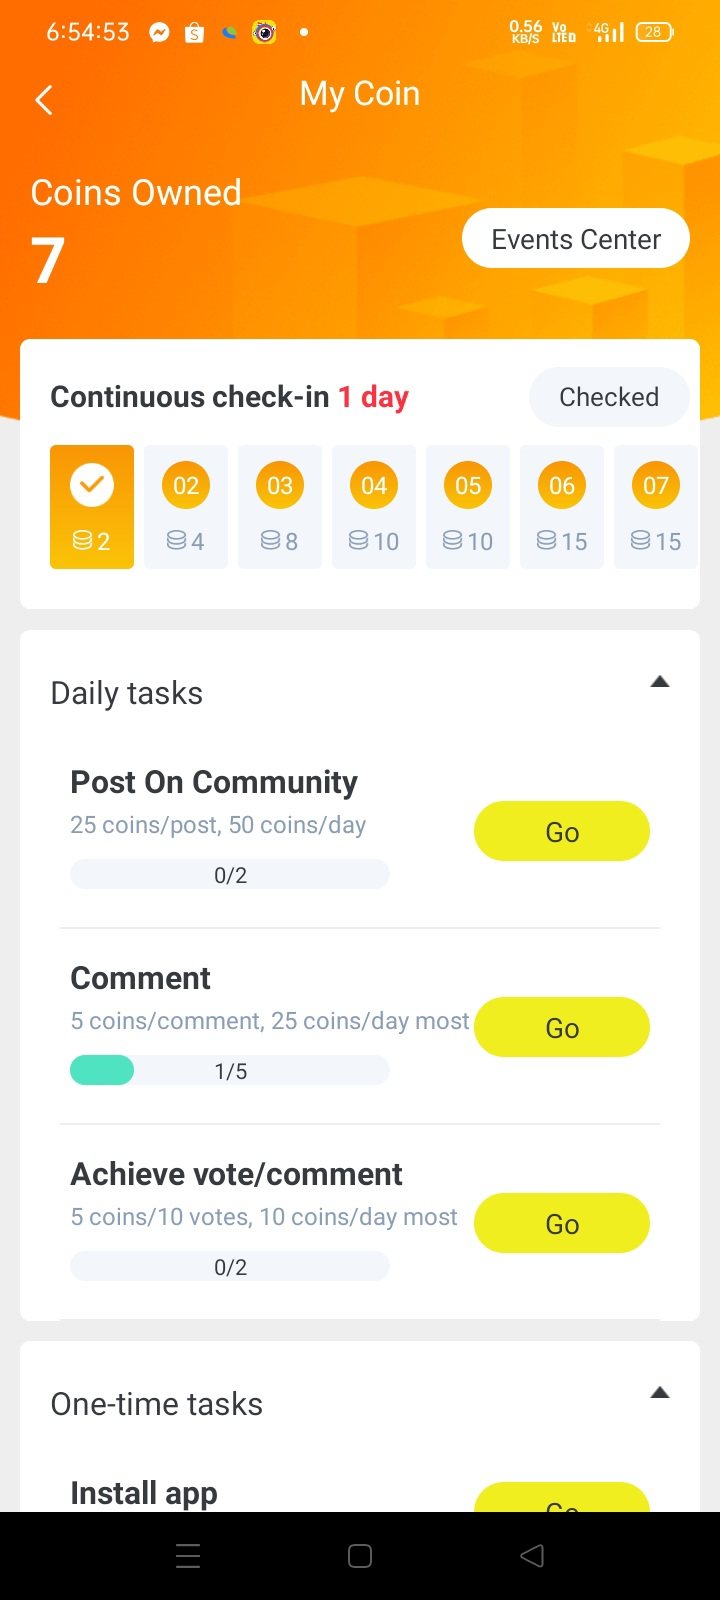Image resolution: width=720 pixels, height=1600 pixels.
Task: Tap day 05 check-in coin badge
Action: (x=468, y=486)
